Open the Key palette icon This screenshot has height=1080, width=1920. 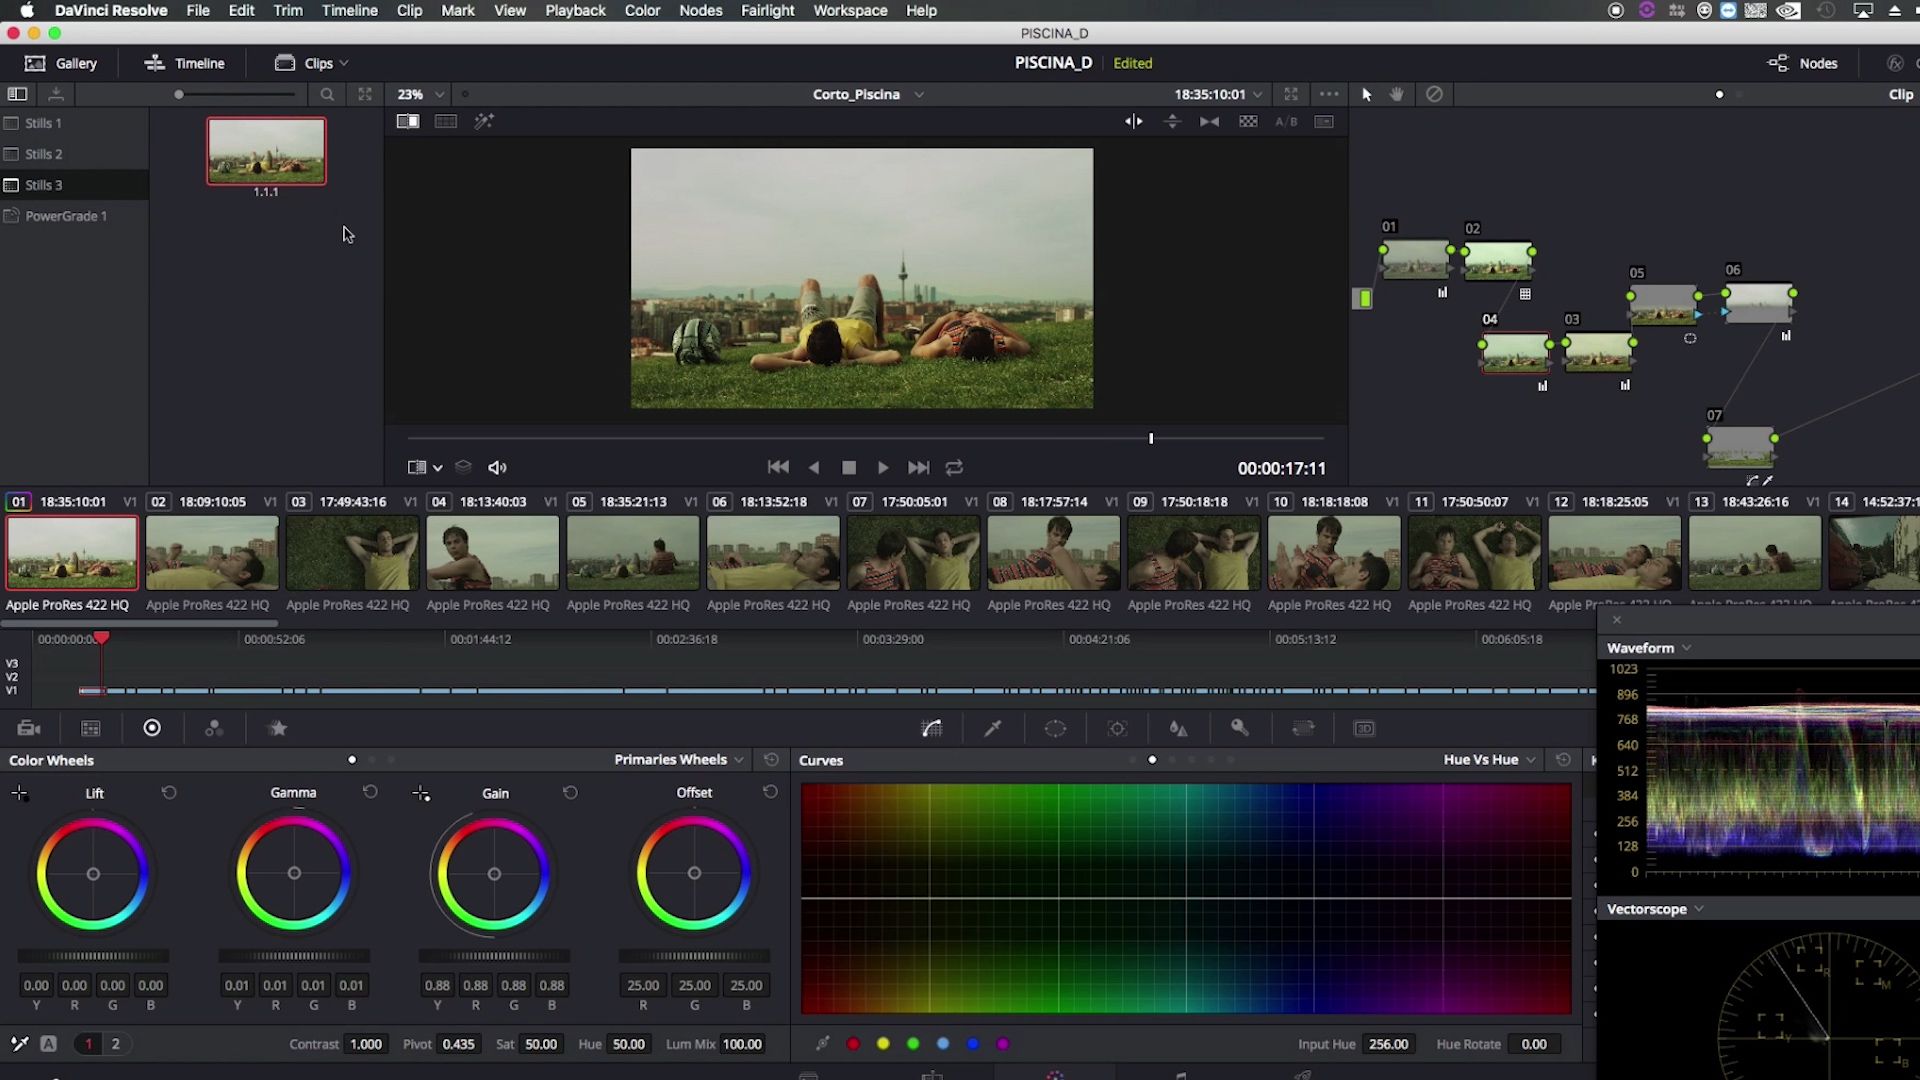coord(1240,728)
